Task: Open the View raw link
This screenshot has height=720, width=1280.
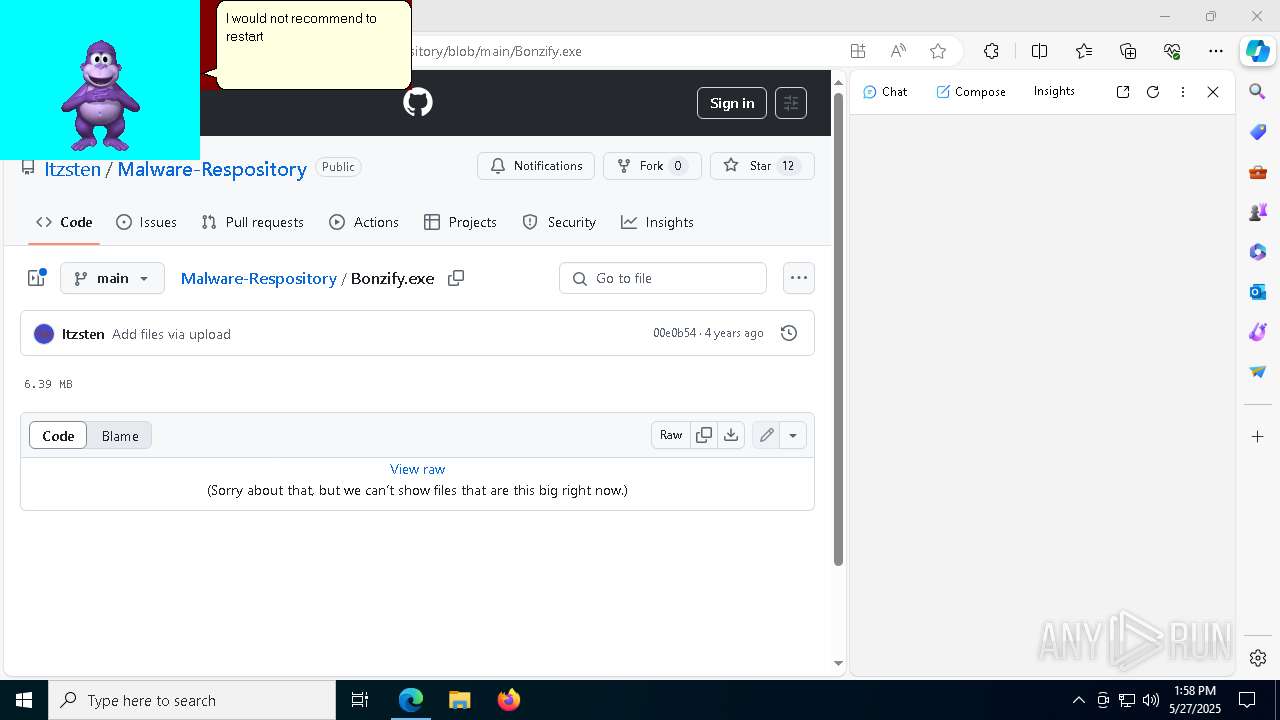Action: 418,469
